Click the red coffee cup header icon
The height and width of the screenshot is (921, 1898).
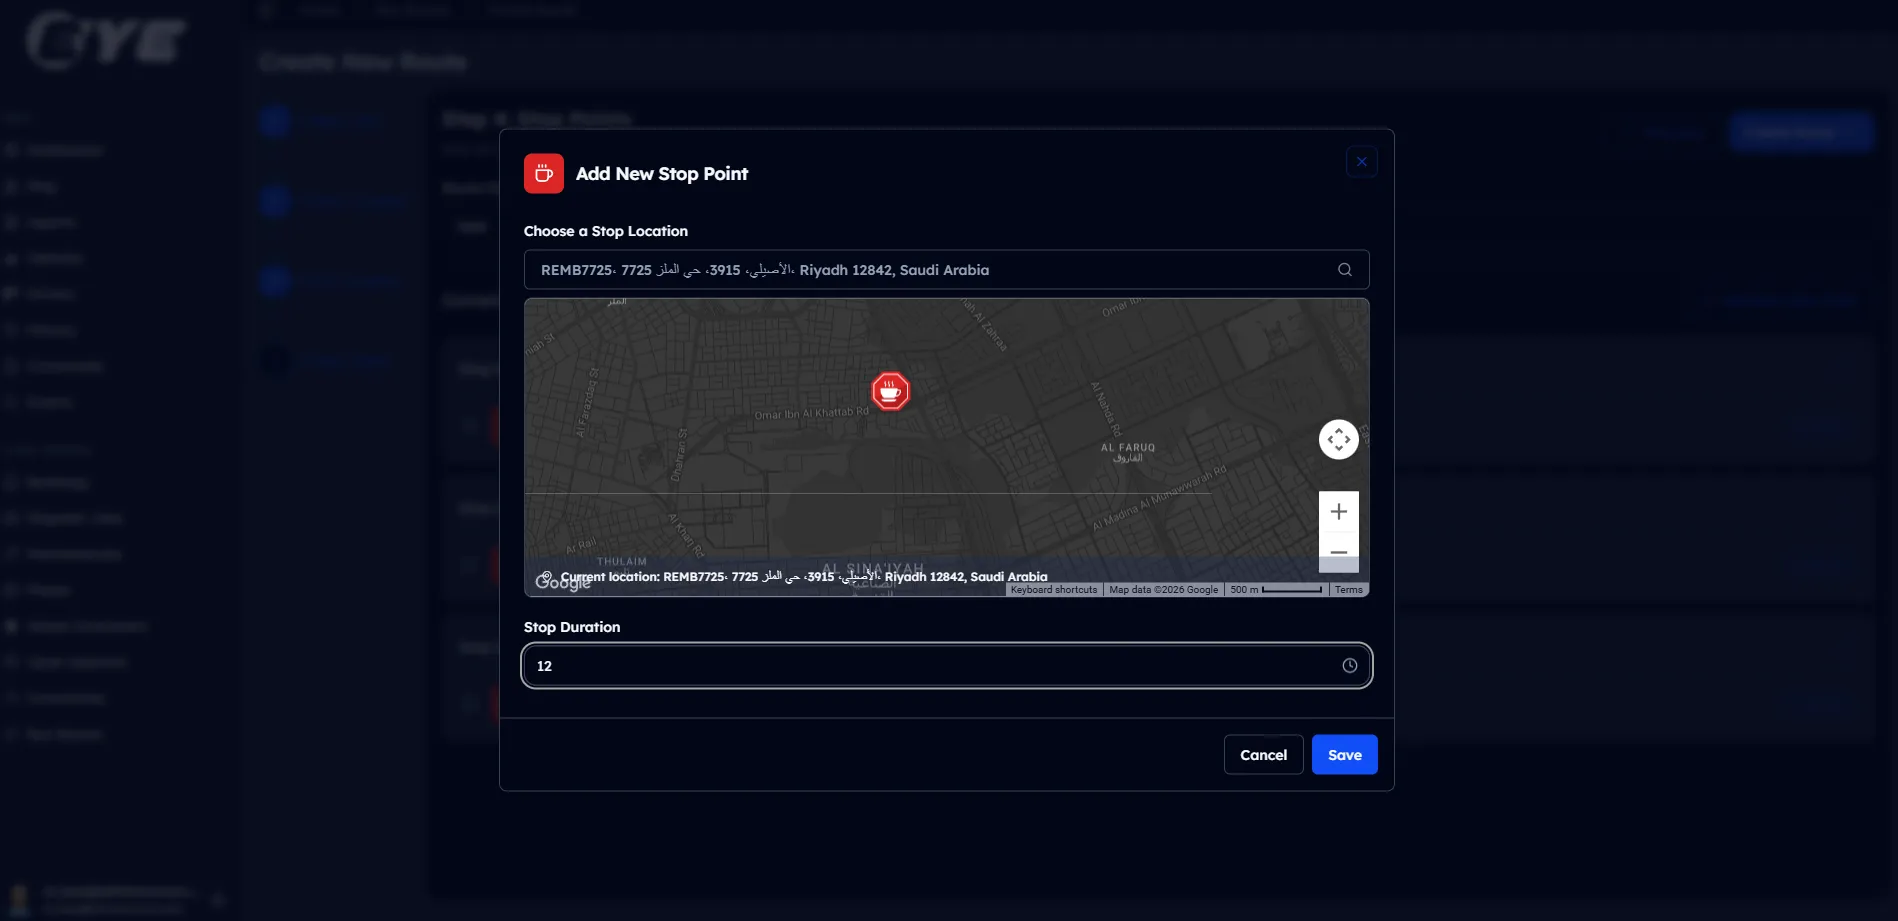[x=543, y=174]
